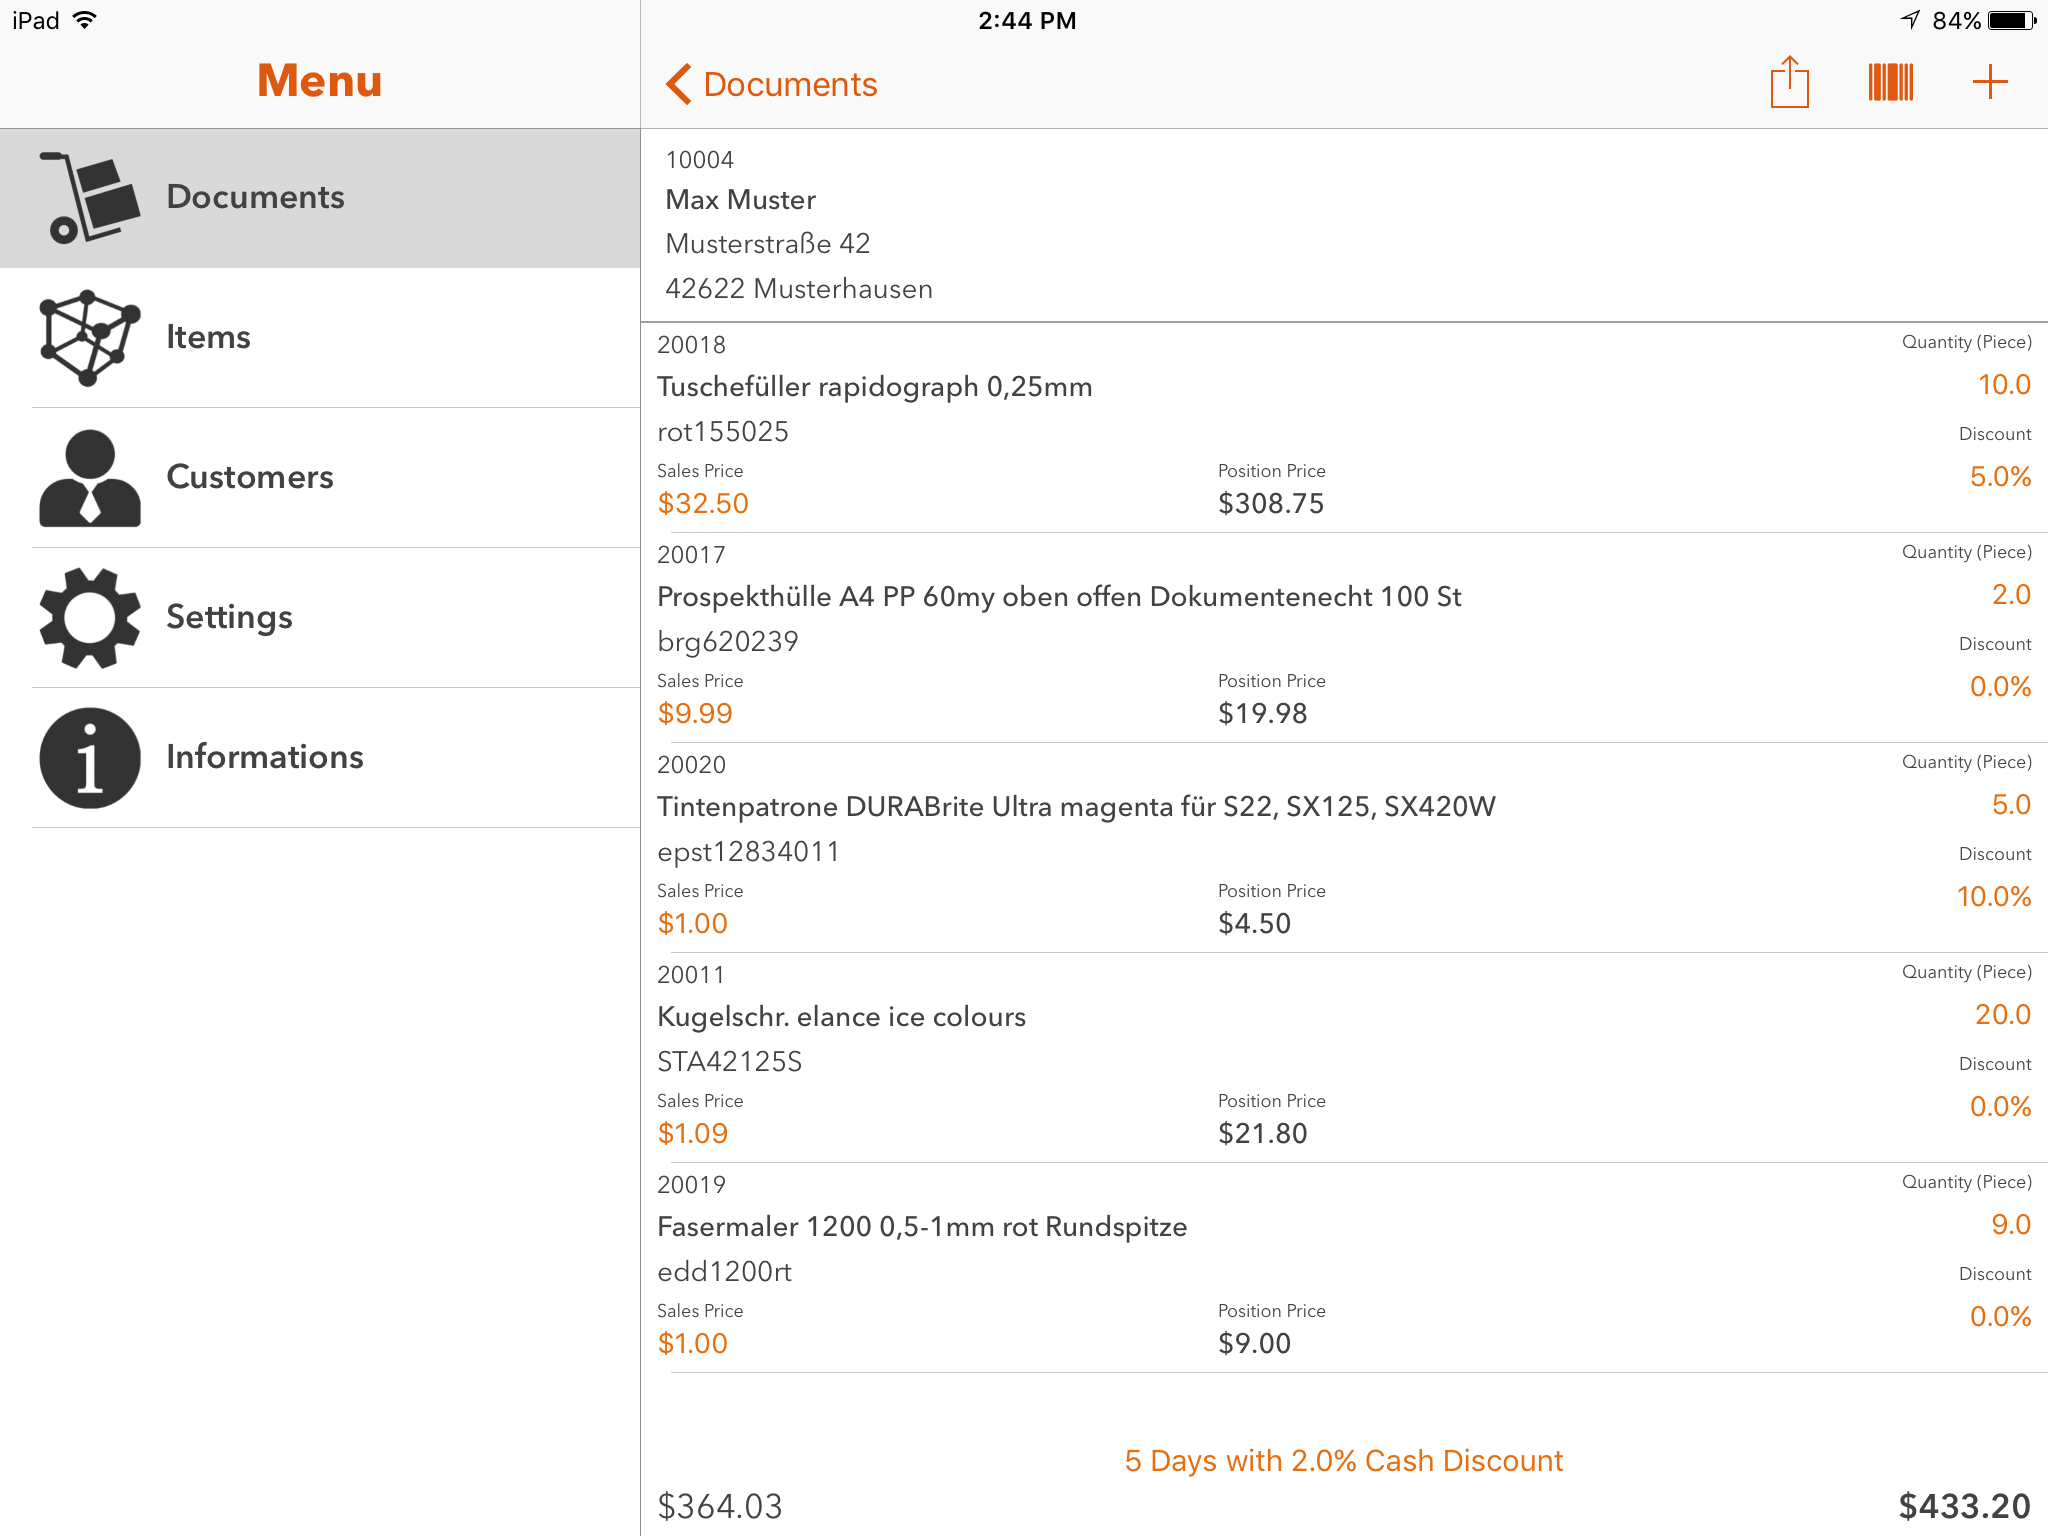Edit the 5.0% discount on Tuschefüller
Screen dimensions: 2048x1536
[2000, 477]
